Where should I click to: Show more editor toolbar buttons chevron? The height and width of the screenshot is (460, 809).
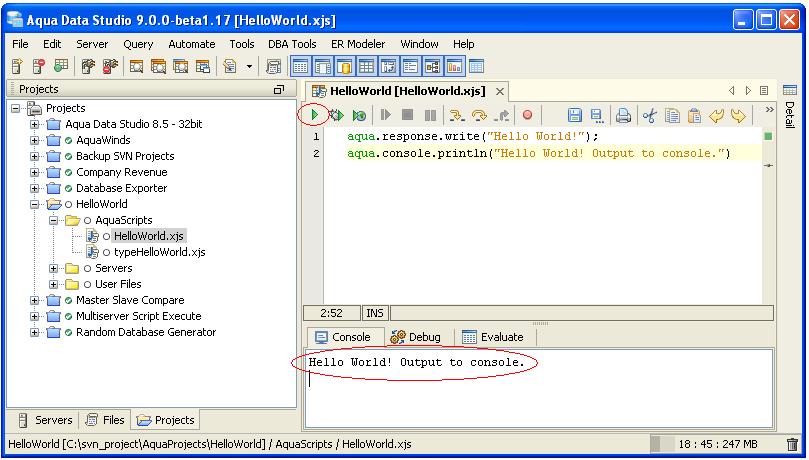coord(769,109)
